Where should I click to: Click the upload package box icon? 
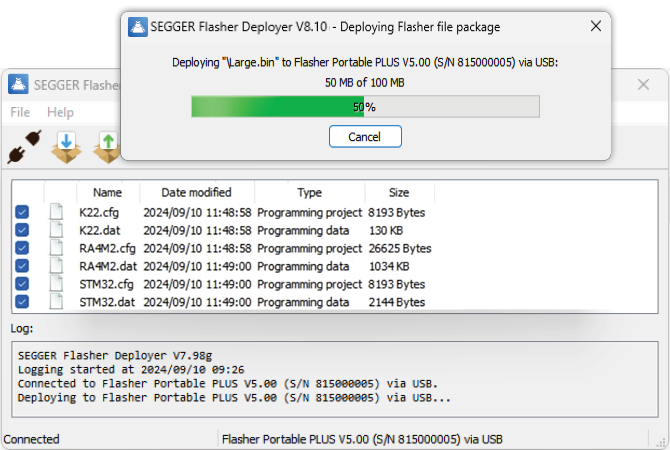coord(107,146)
